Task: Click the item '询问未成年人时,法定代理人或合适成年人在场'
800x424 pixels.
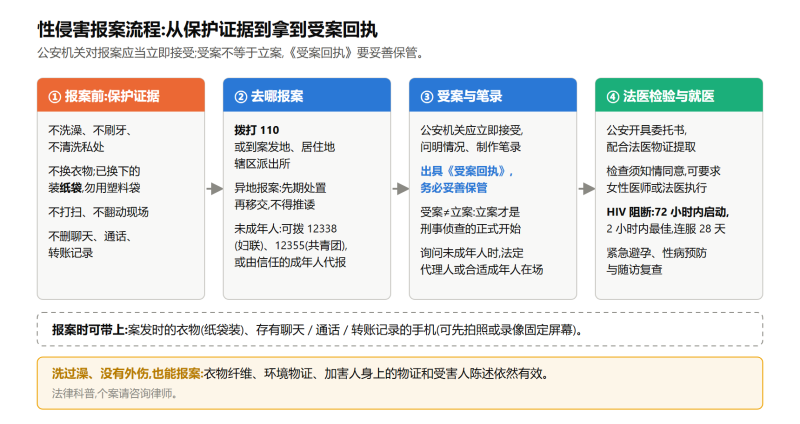Action: (x=482, y=261)
